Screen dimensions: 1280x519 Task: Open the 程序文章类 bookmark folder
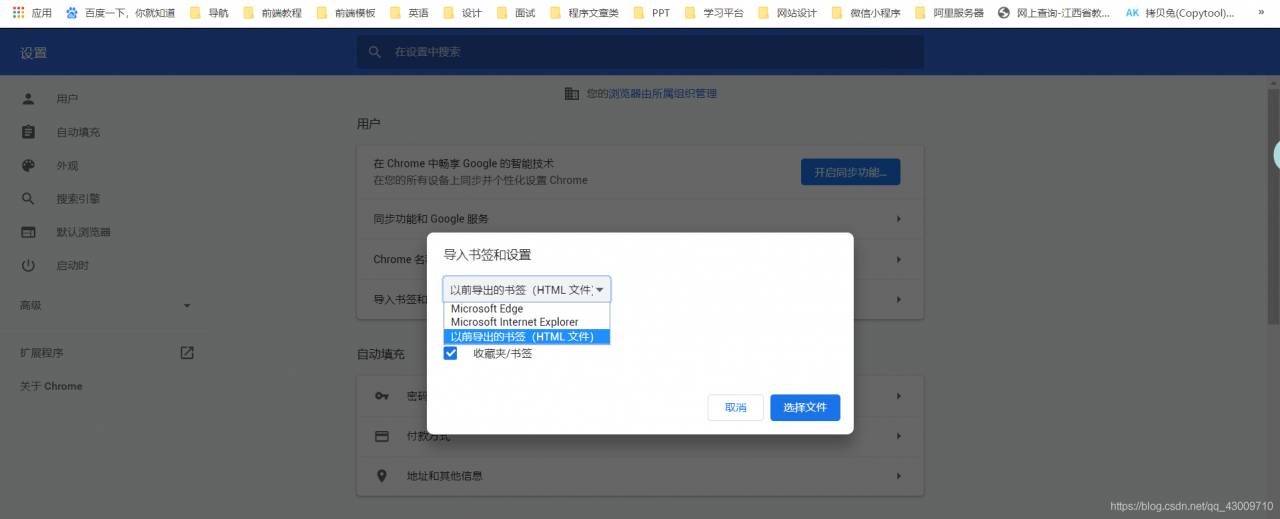[583, 13]
